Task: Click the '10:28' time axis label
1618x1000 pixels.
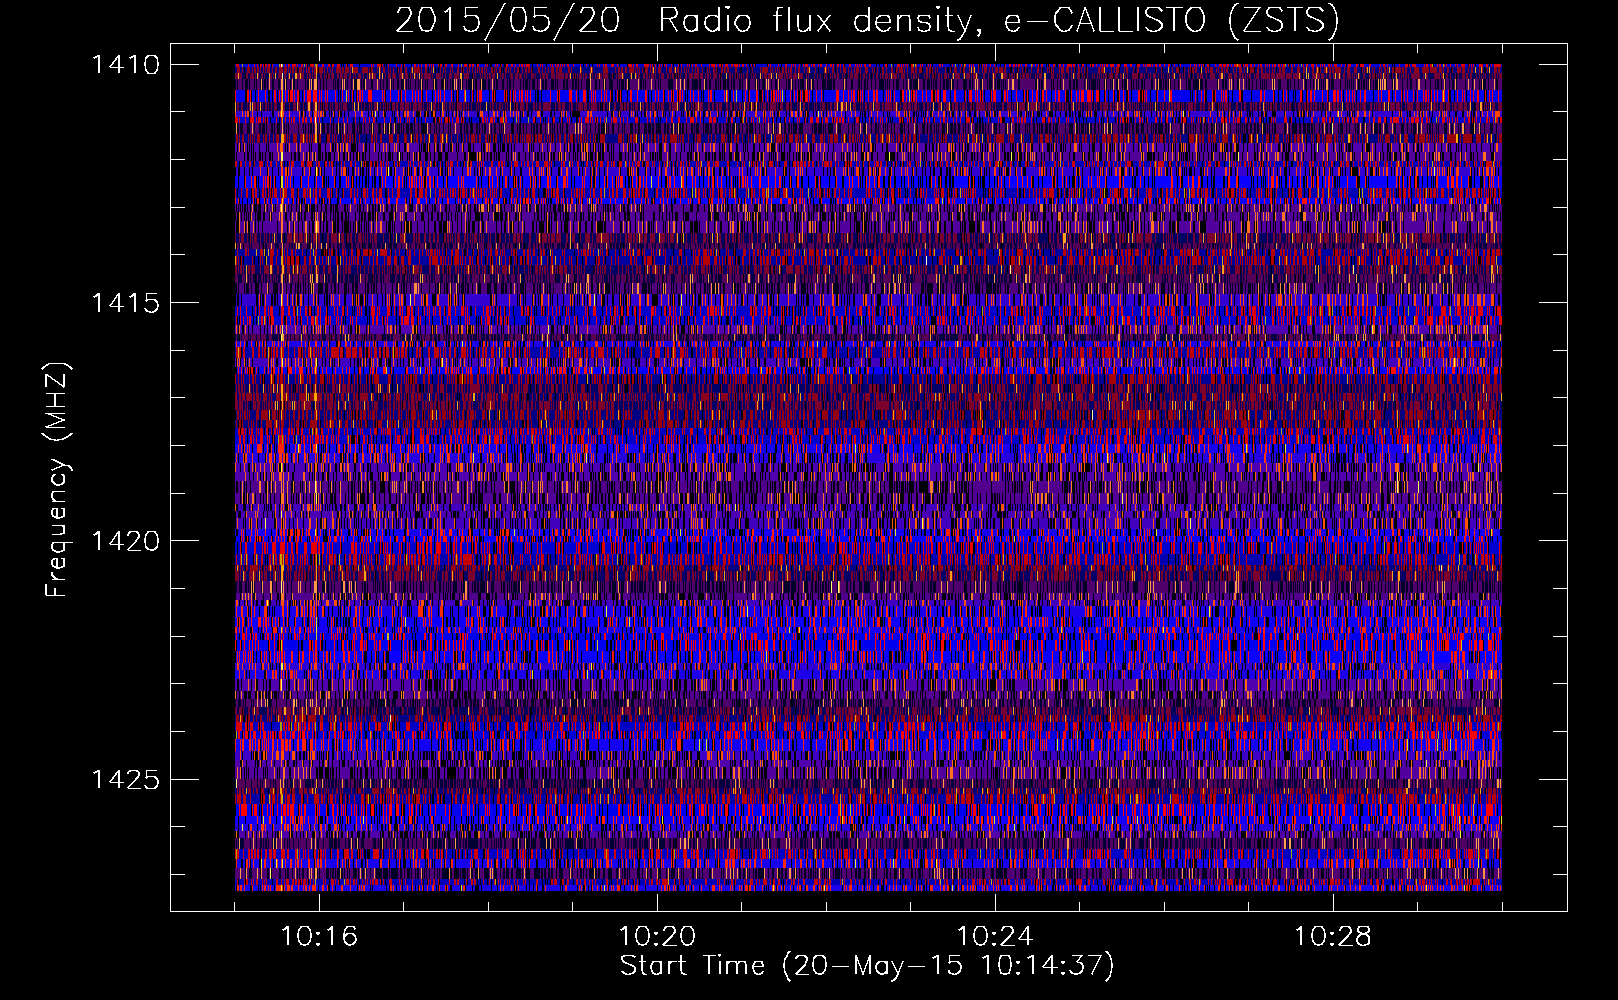Action: point(1333,937)
